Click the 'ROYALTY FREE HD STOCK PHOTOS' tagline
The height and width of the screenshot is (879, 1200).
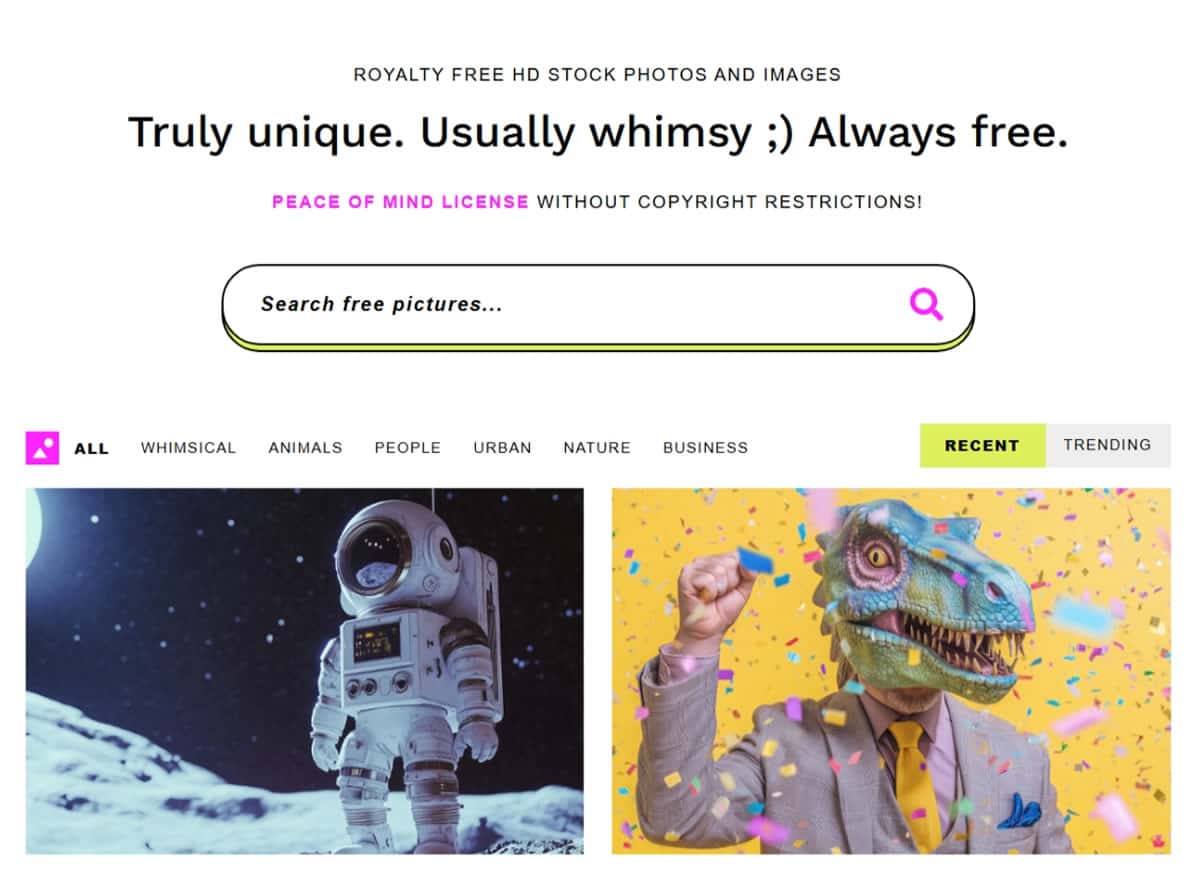point(597,75)
